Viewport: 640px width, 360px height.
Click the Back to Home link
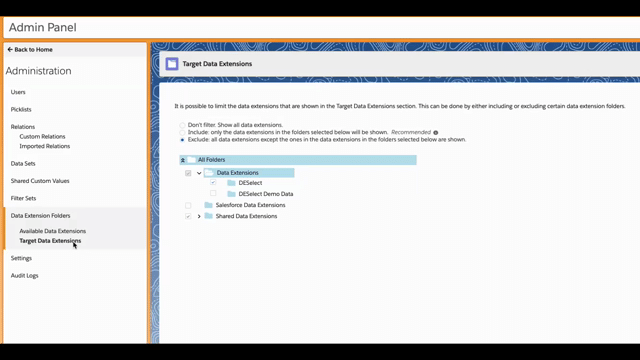pos(33,49)
